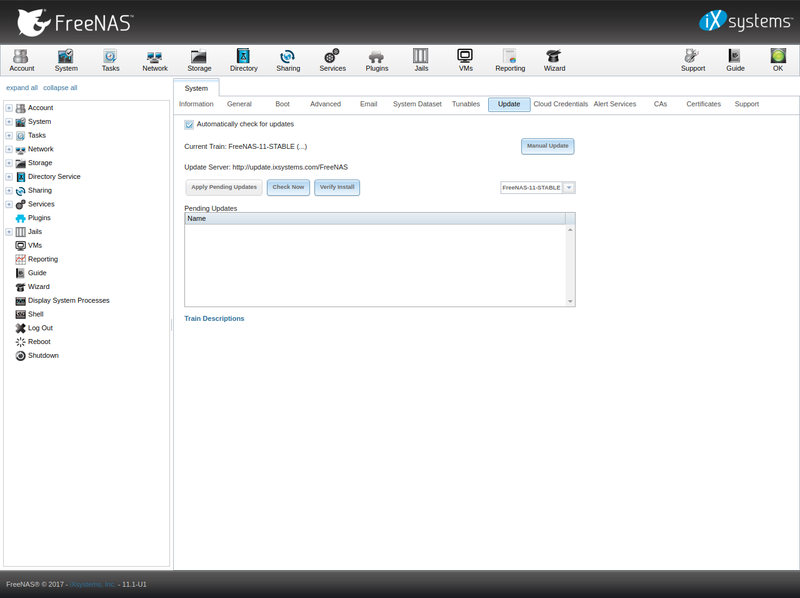Open Plugins in the sidebar tree
Screen dimensions: 800x598
pos(39,218)
